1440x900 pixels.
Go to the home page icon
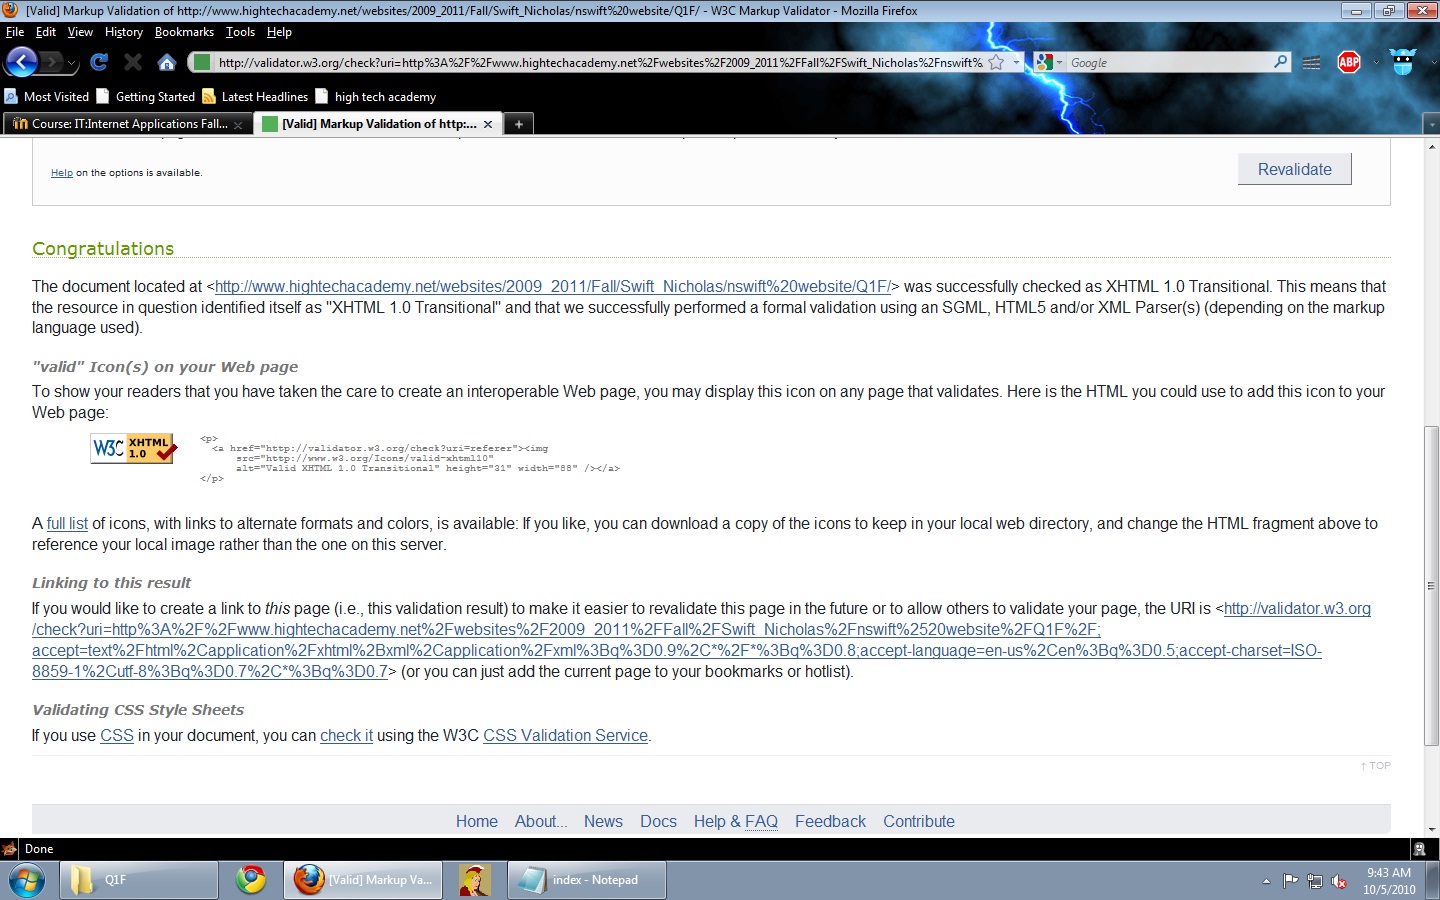(x=167, y=63)
